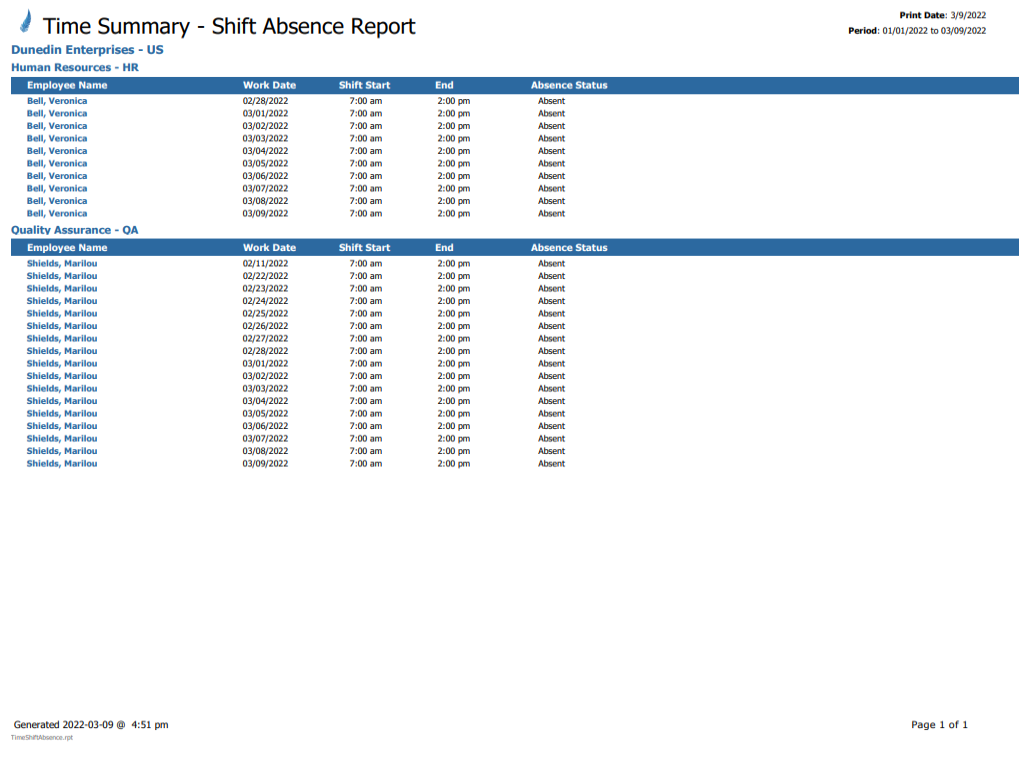Image resolution: width=1026 pixels, height=757 pixels.
Task: Open Bell, Veronica link for the 02/28/2022 row
Action: tap(57, 101)
